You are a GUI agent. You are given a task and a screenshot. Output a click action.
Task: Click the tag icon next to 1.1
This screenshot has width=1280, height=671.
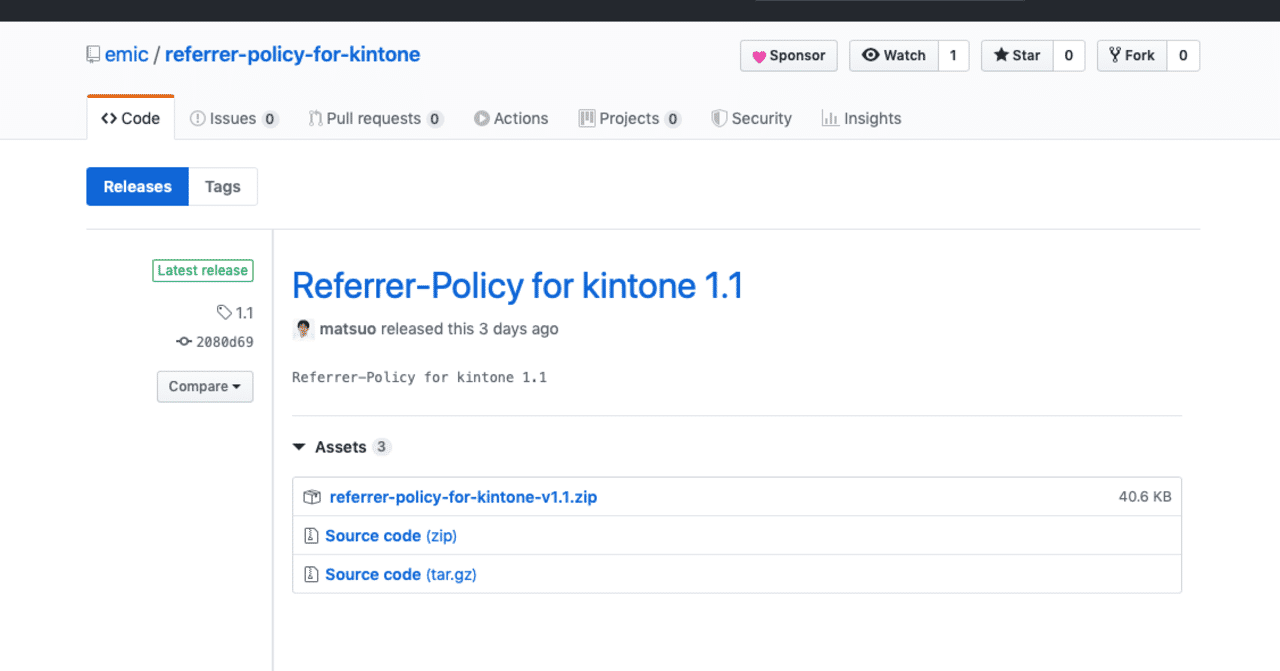coord(225,313)
